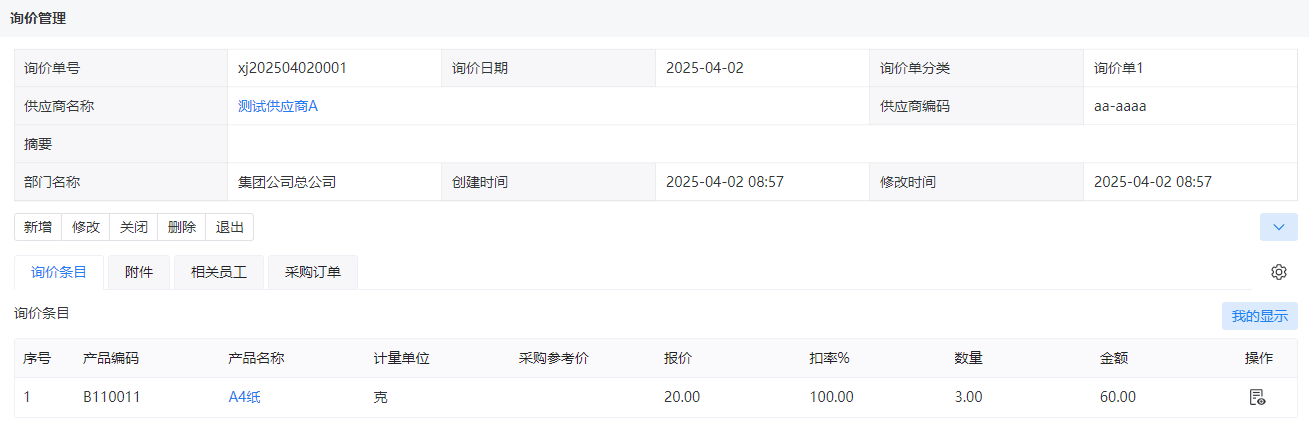1309x428 pixels.
Task: Expand the blue chevron-down button
Action: click(1278, 227)
